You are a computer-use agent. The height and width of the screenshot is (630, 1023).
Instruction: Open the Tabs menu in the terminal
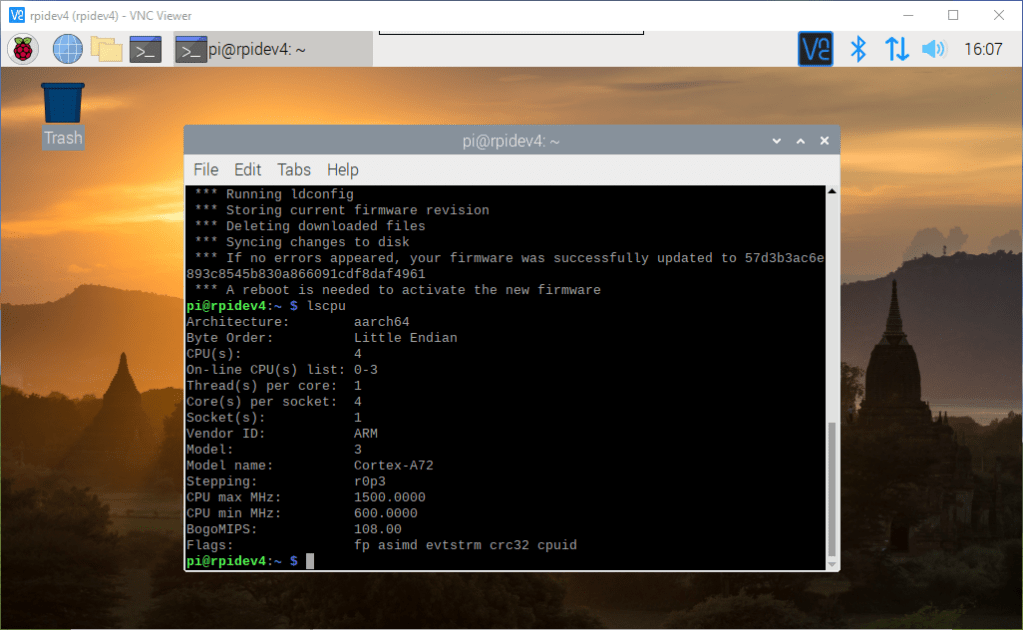293,170
